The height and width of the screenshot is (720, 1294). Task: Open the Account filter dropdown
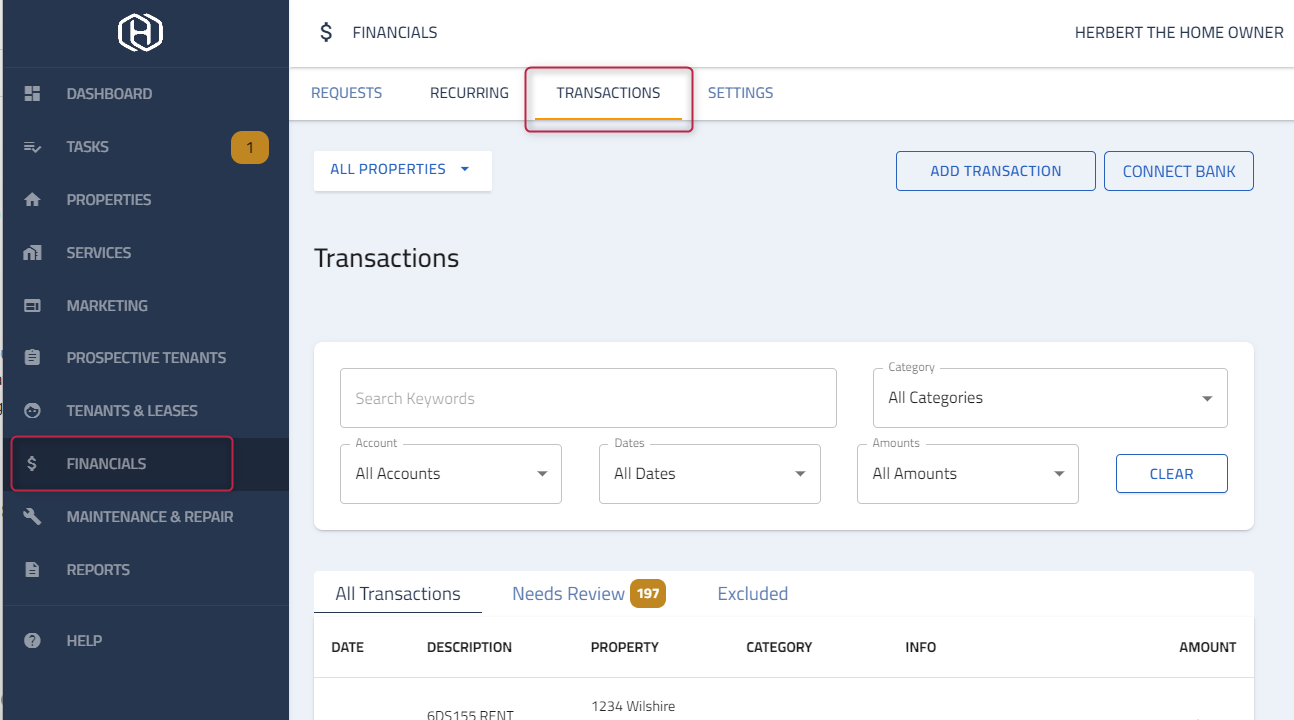[451, 474]
